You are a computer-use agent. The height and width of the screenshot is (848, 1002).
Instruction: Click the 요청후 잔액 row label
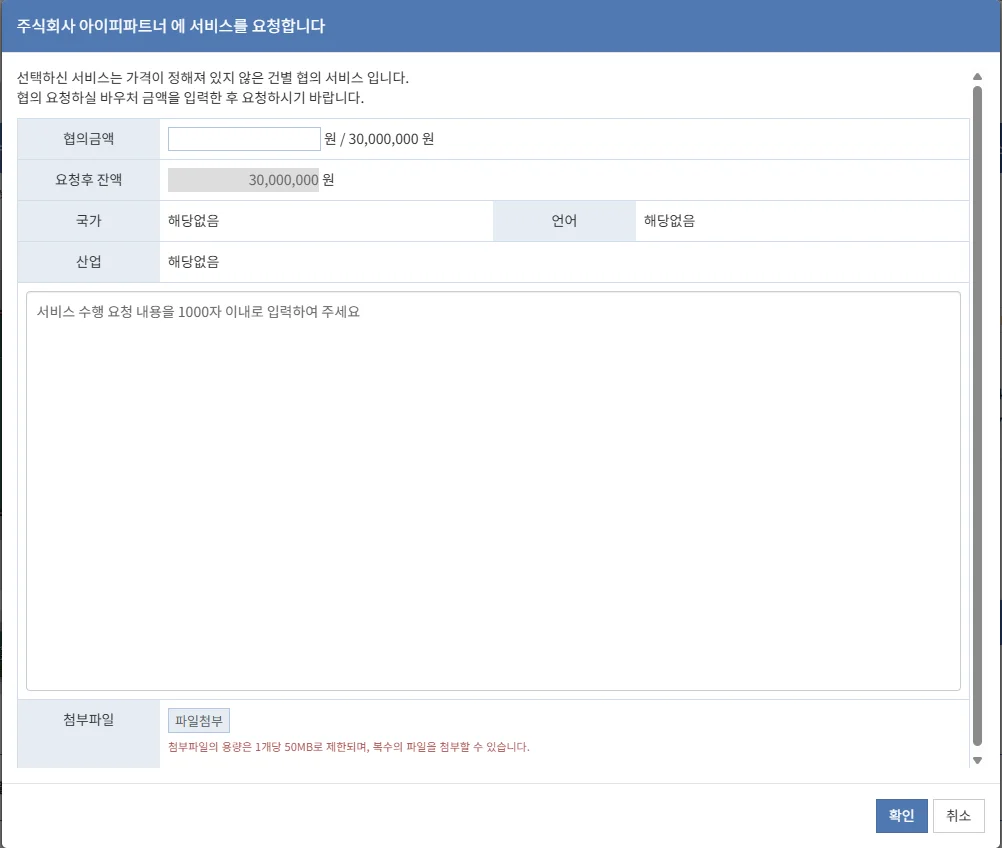point(88,180)
